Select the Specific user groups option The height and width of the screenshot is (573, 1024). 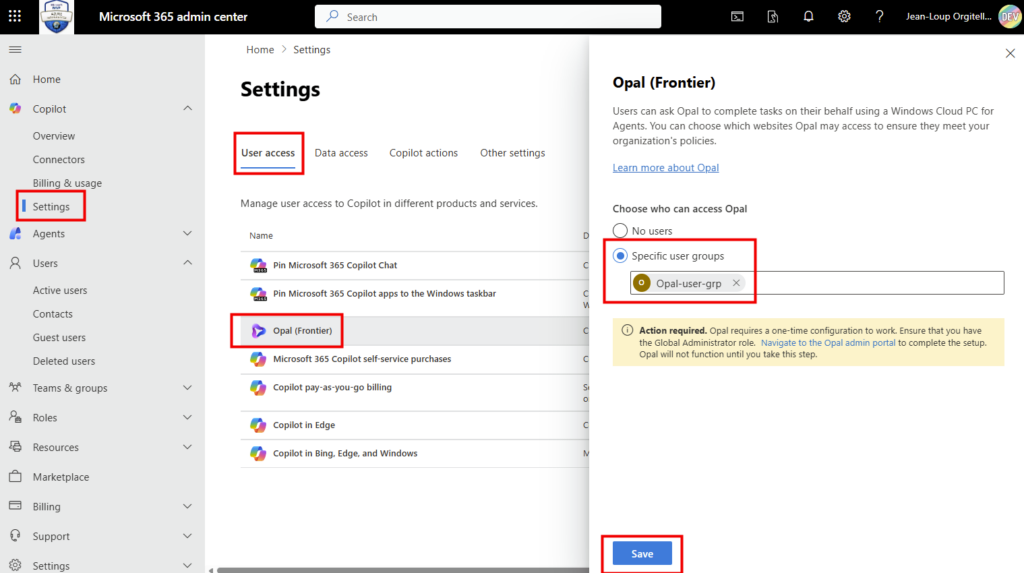click(x=620, y=256)
